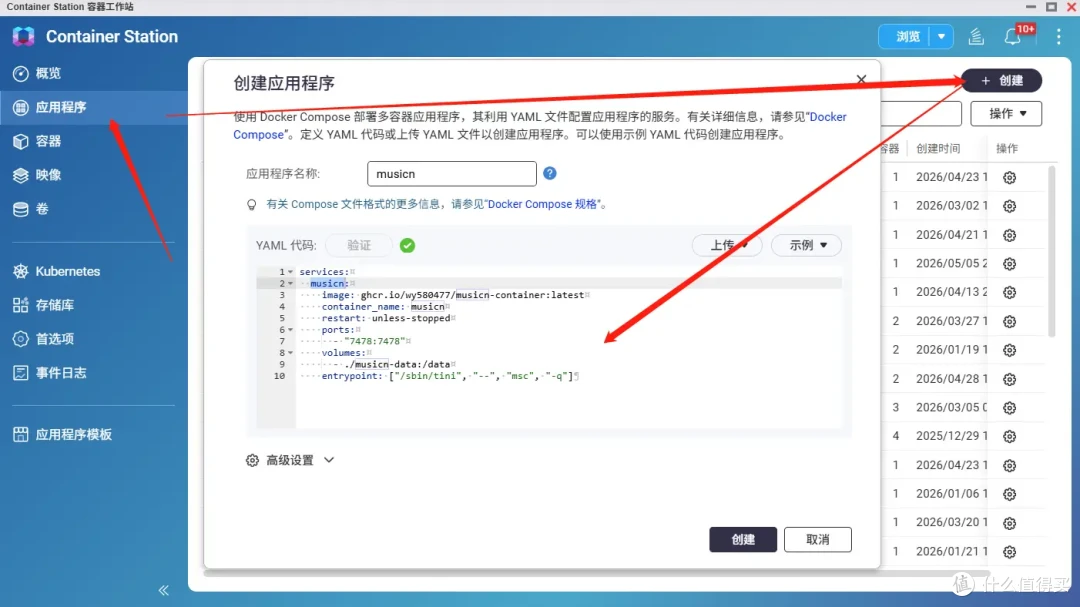Open gear for row 2026/01/21

pyautogui.click(x=1009, y=552)
